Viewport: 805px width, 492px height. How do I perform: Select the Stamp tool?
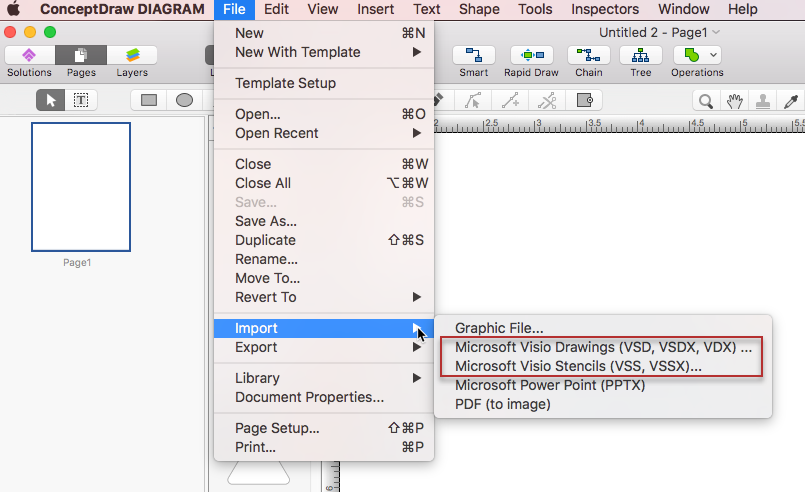coord(763,101)
